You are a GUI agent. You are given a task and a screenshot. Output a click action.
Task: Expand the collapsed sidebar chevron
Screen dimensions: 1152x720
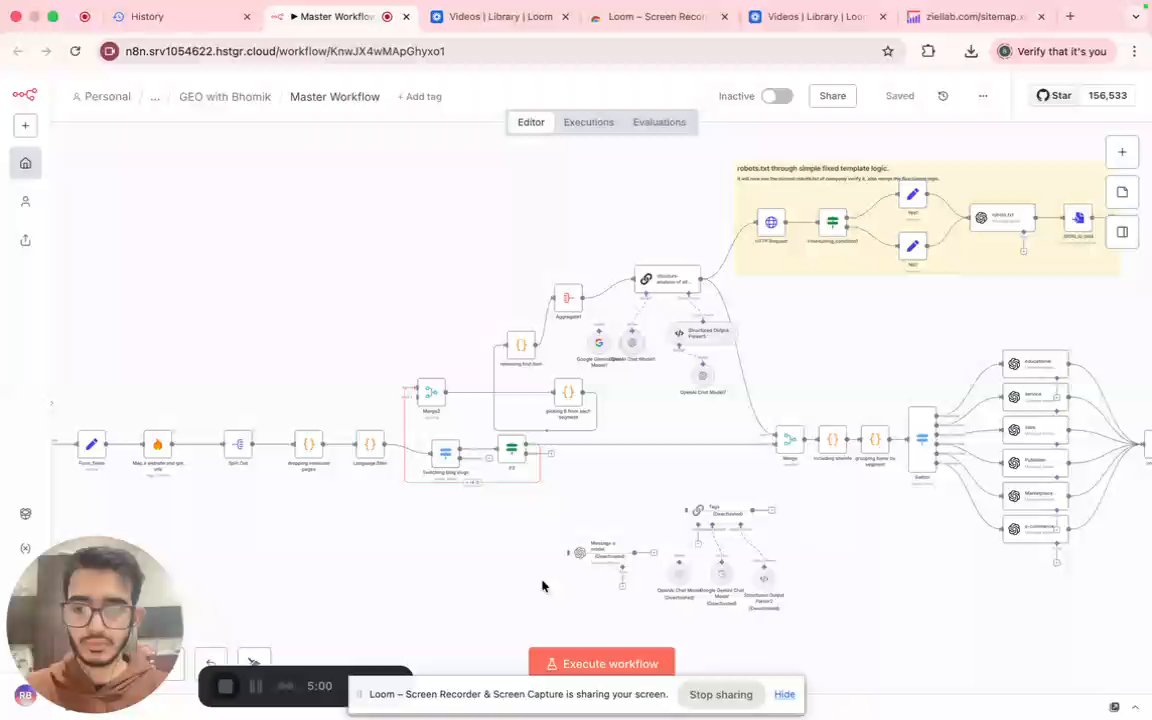(x=51, y=403)
